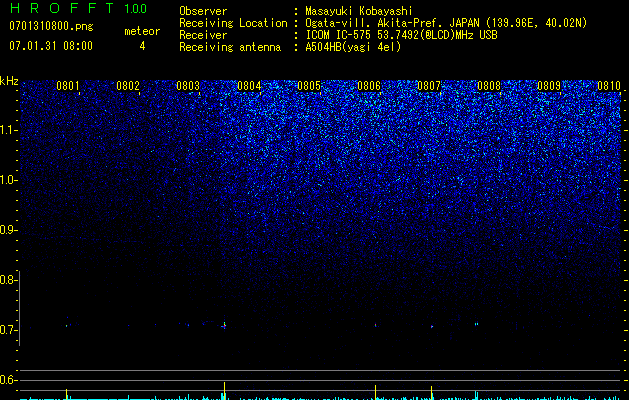
Task: Click the meteor count value 4
Action: pyautogui.click(x=142, y=46)
